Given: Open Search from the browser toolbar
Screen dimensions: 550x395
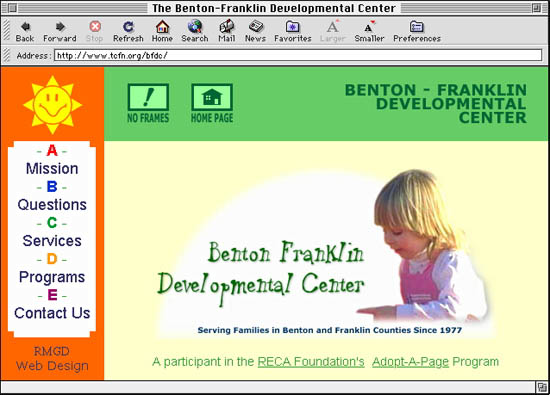Looking at the screenshot, I should 195,31.
